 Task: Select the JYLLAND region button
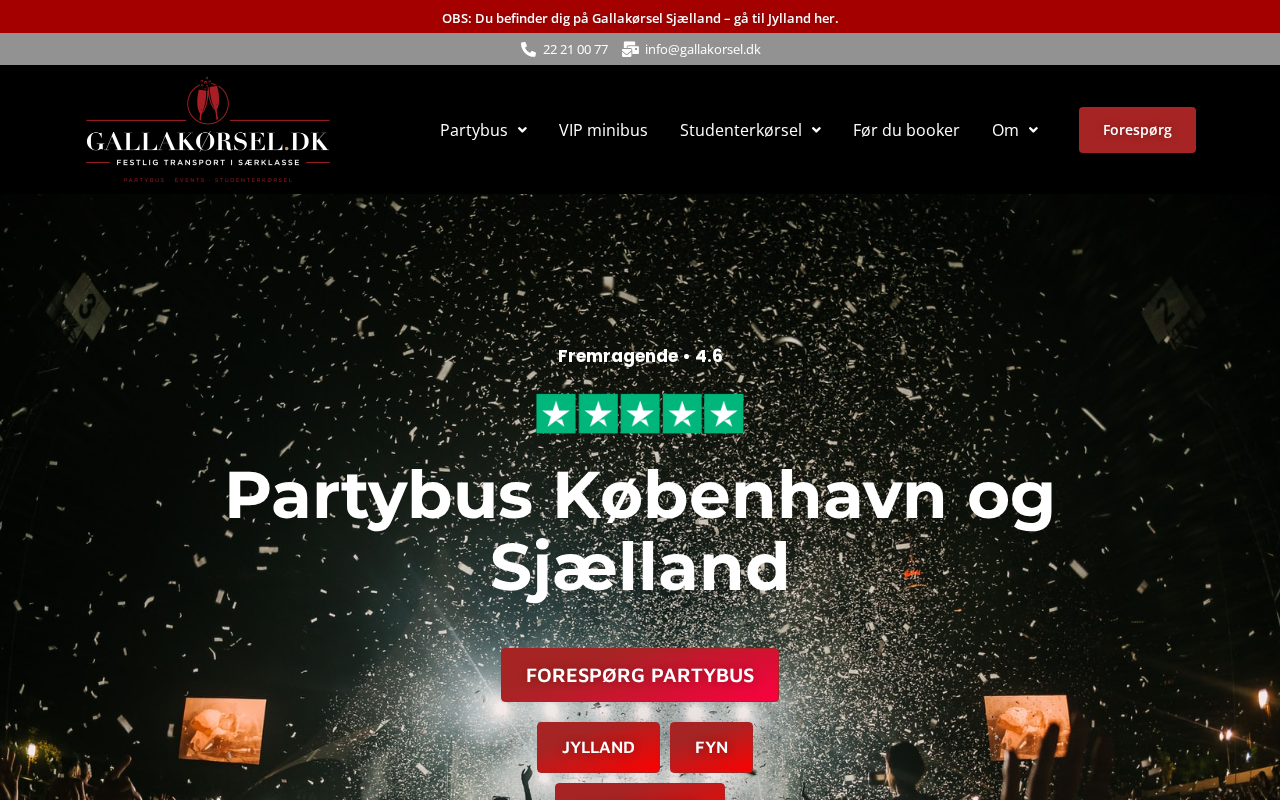[598, 747]
